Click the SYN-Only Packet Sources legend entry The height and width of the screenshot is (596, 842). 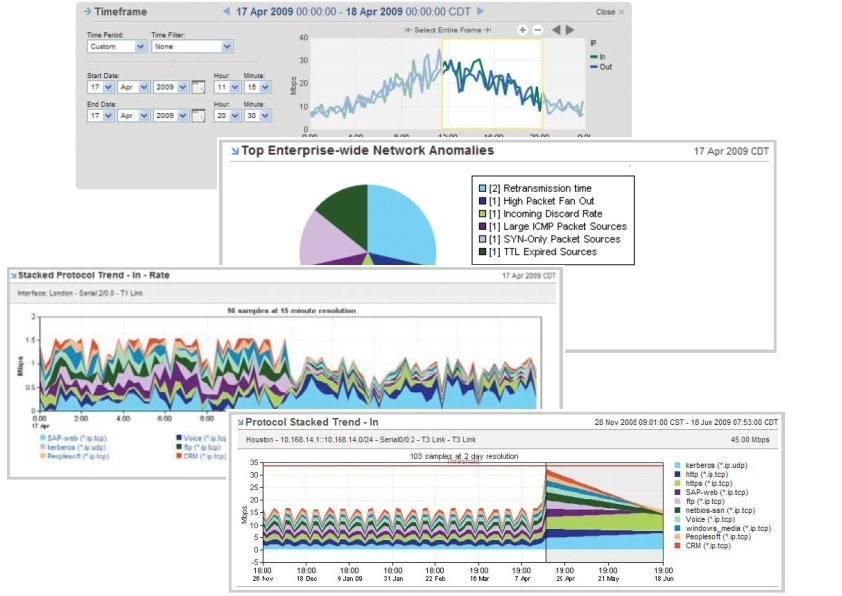549,239
